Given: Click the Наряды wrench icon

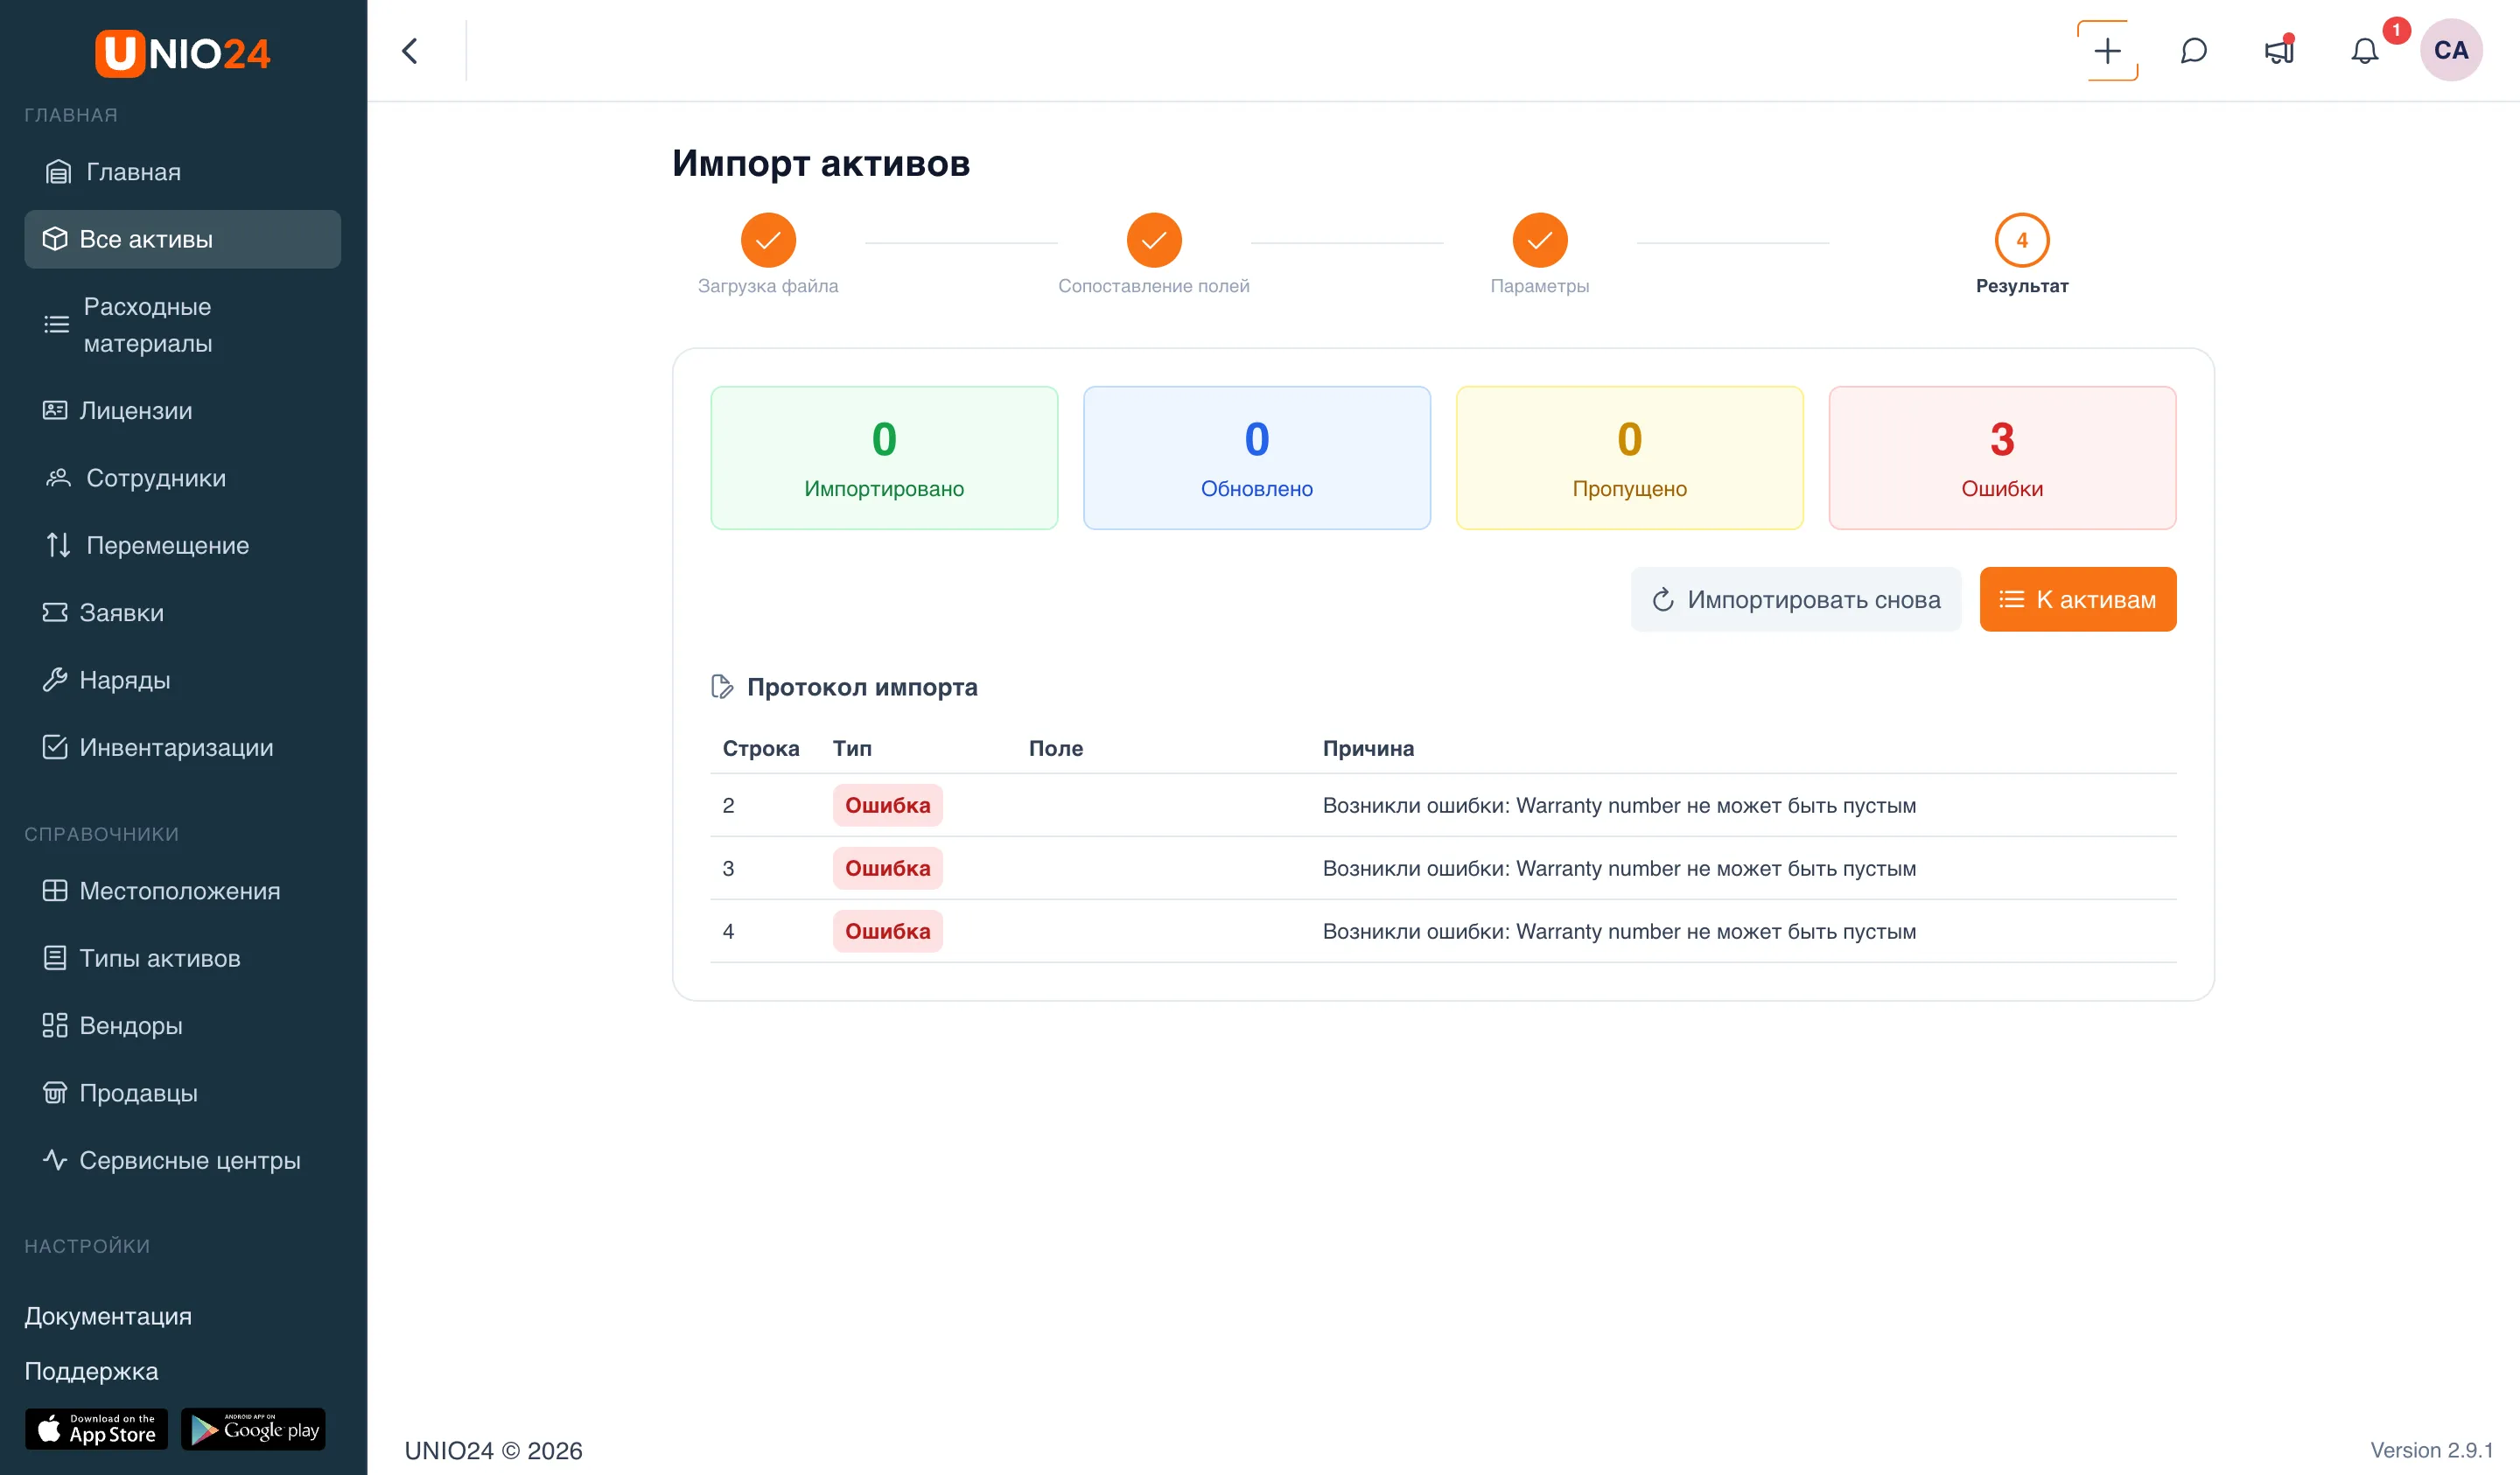Looking at the screenshot, I should (55, 680).
